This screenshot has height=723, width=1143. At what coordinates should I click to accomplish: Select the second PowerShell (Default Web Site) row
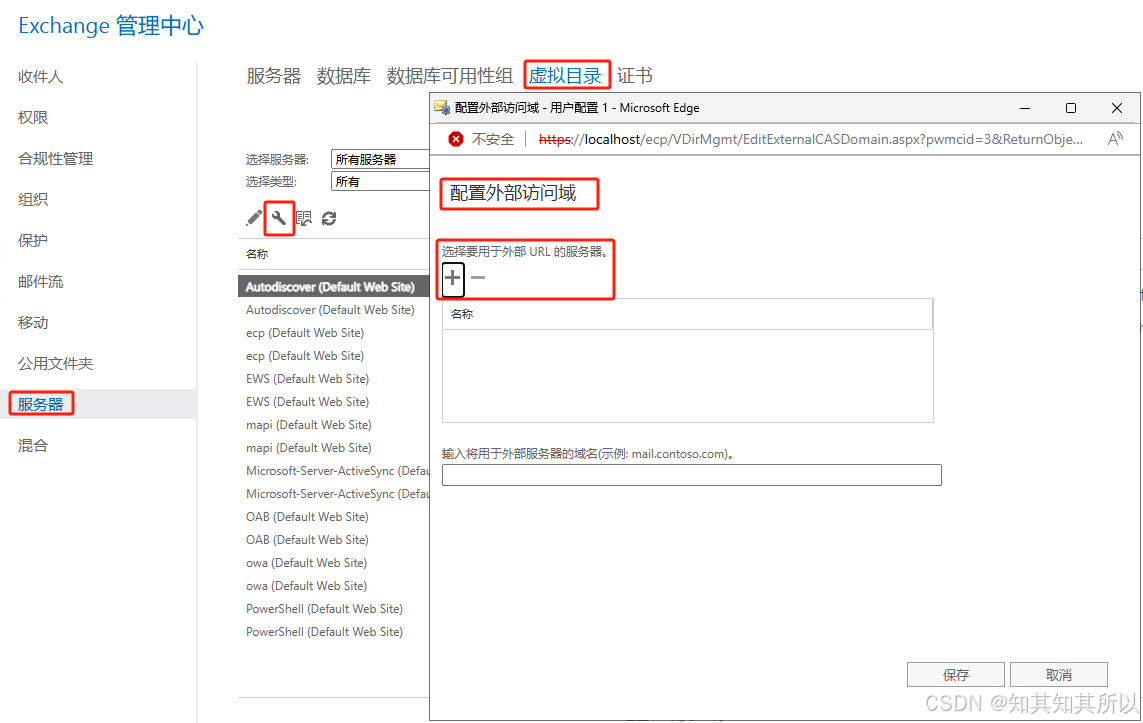point(334,632)
